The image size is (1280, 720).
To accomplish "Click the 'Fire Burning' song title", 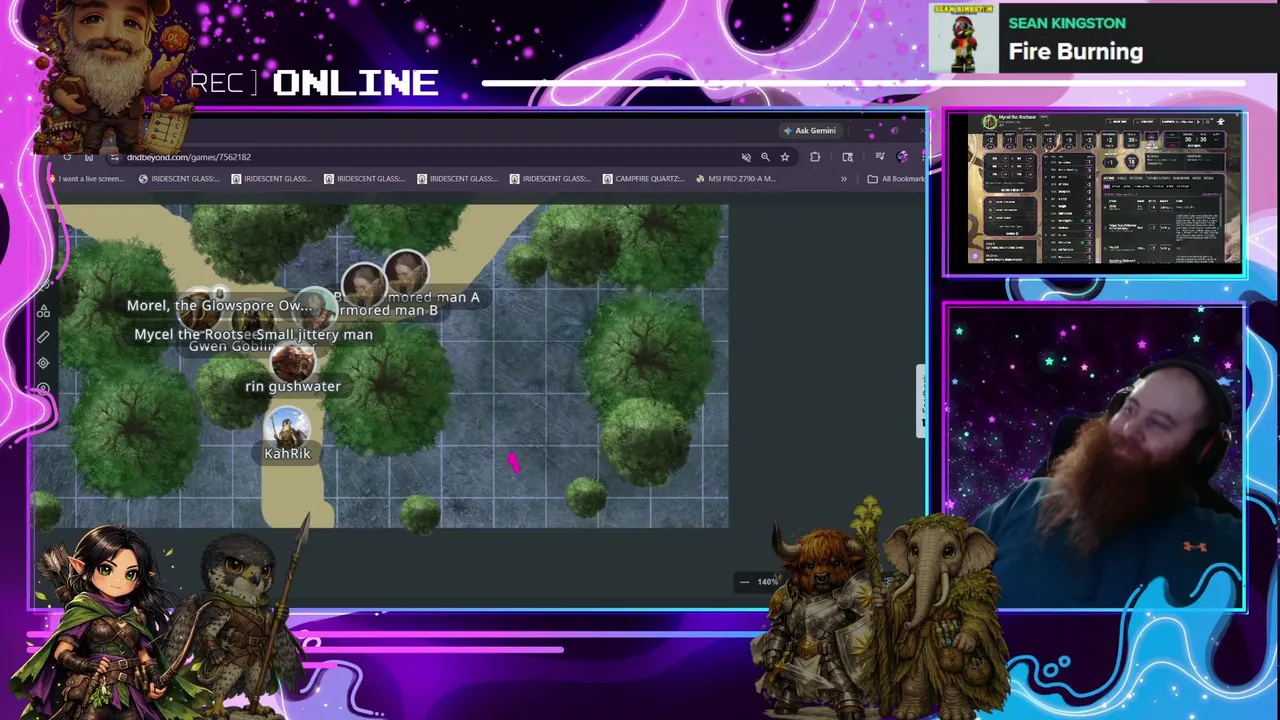I will coord(1075,51).
